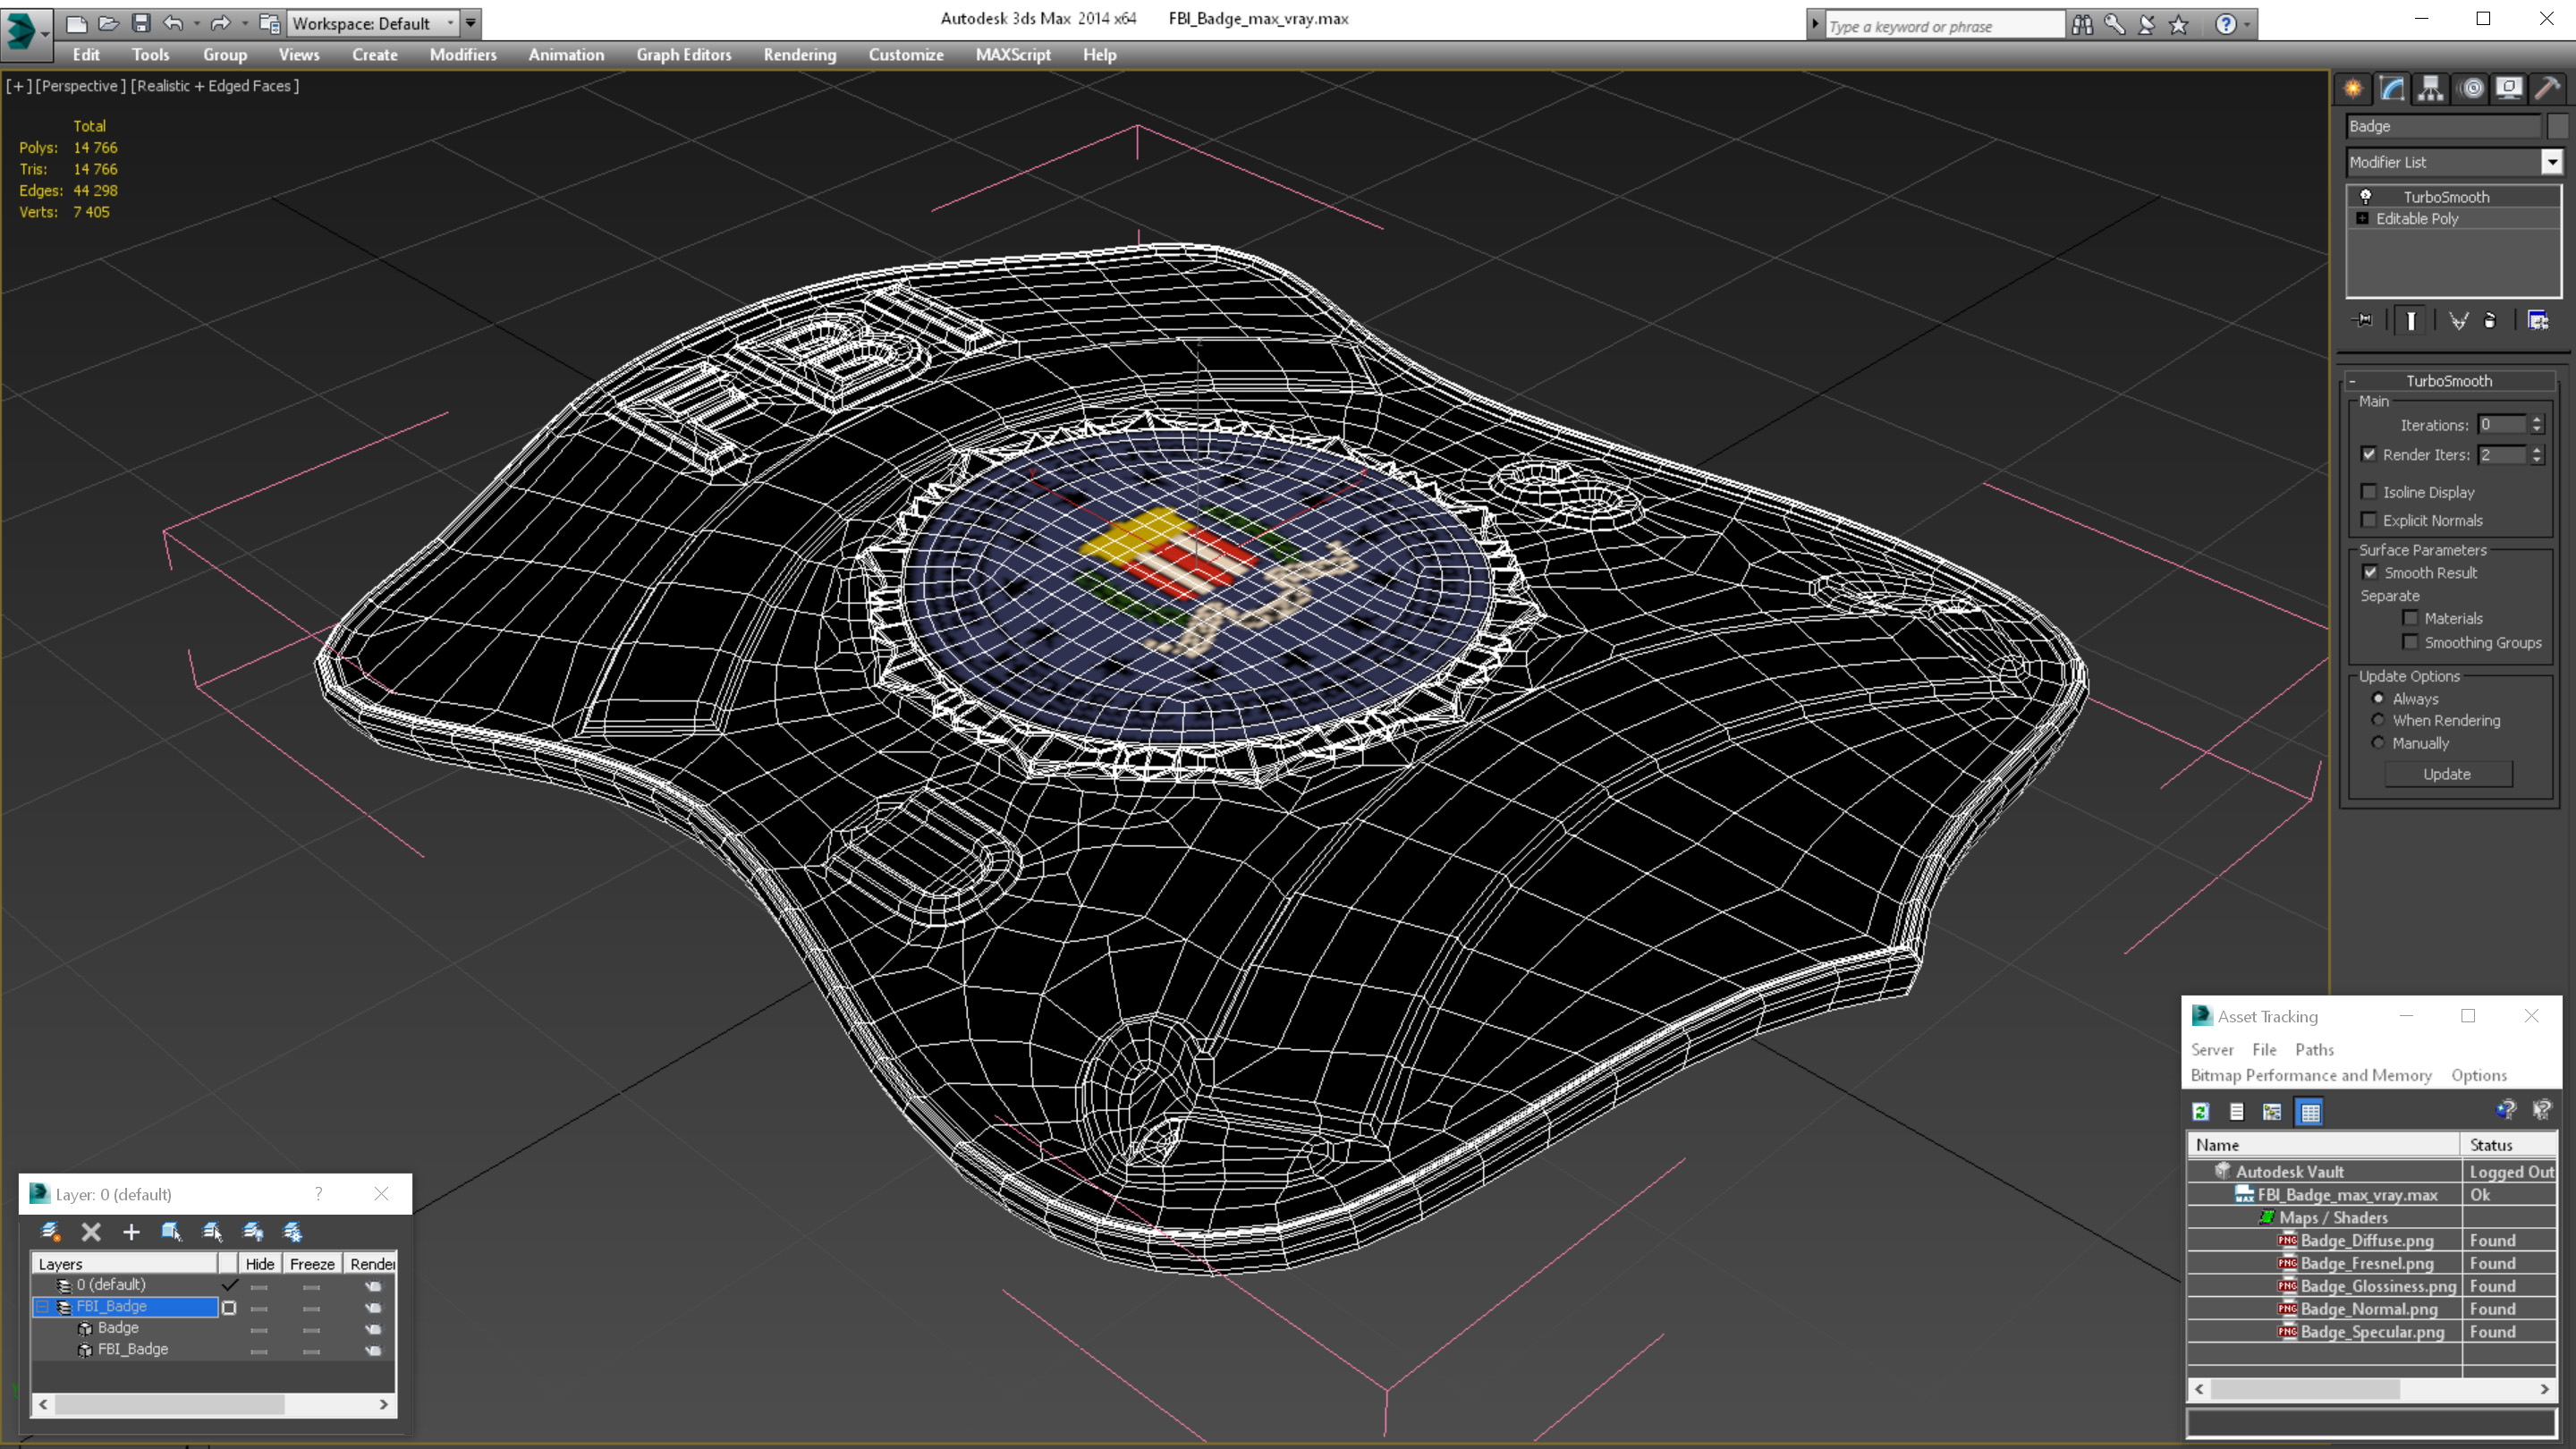The image size is (2576, 1449).
Task: Enable Isoline Display checkbox
Action: pos(2369,491)
